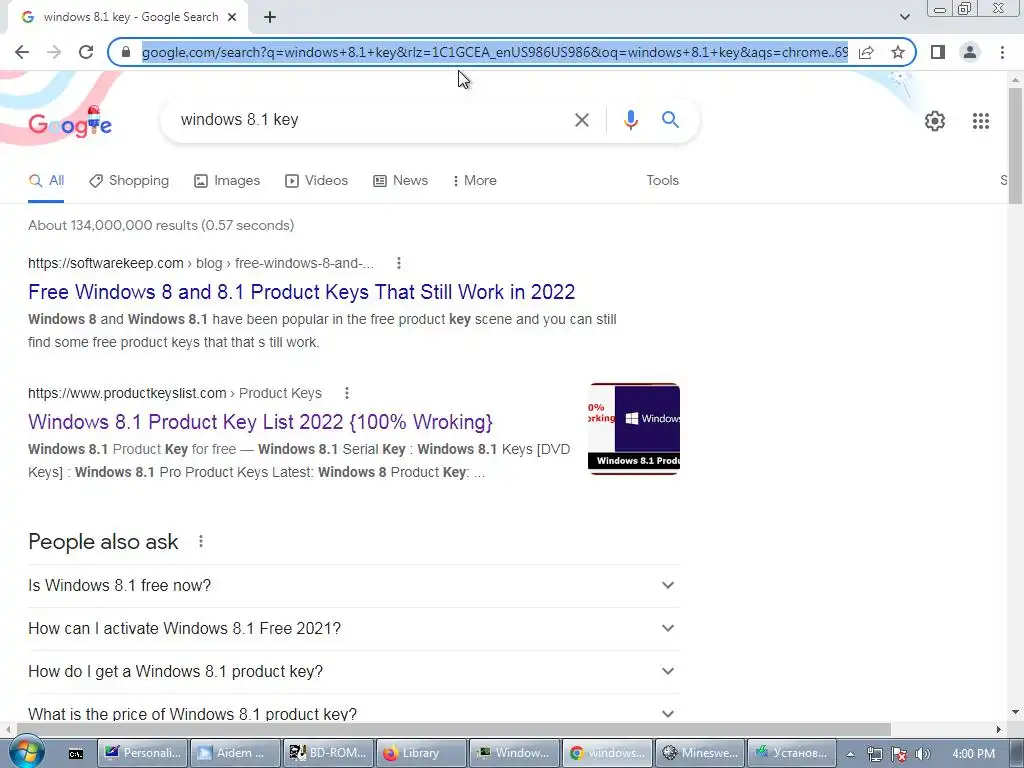Submit search with magnifier icon
The image size is (1024, 768).
pyautogui.click(x=670, y=120)
